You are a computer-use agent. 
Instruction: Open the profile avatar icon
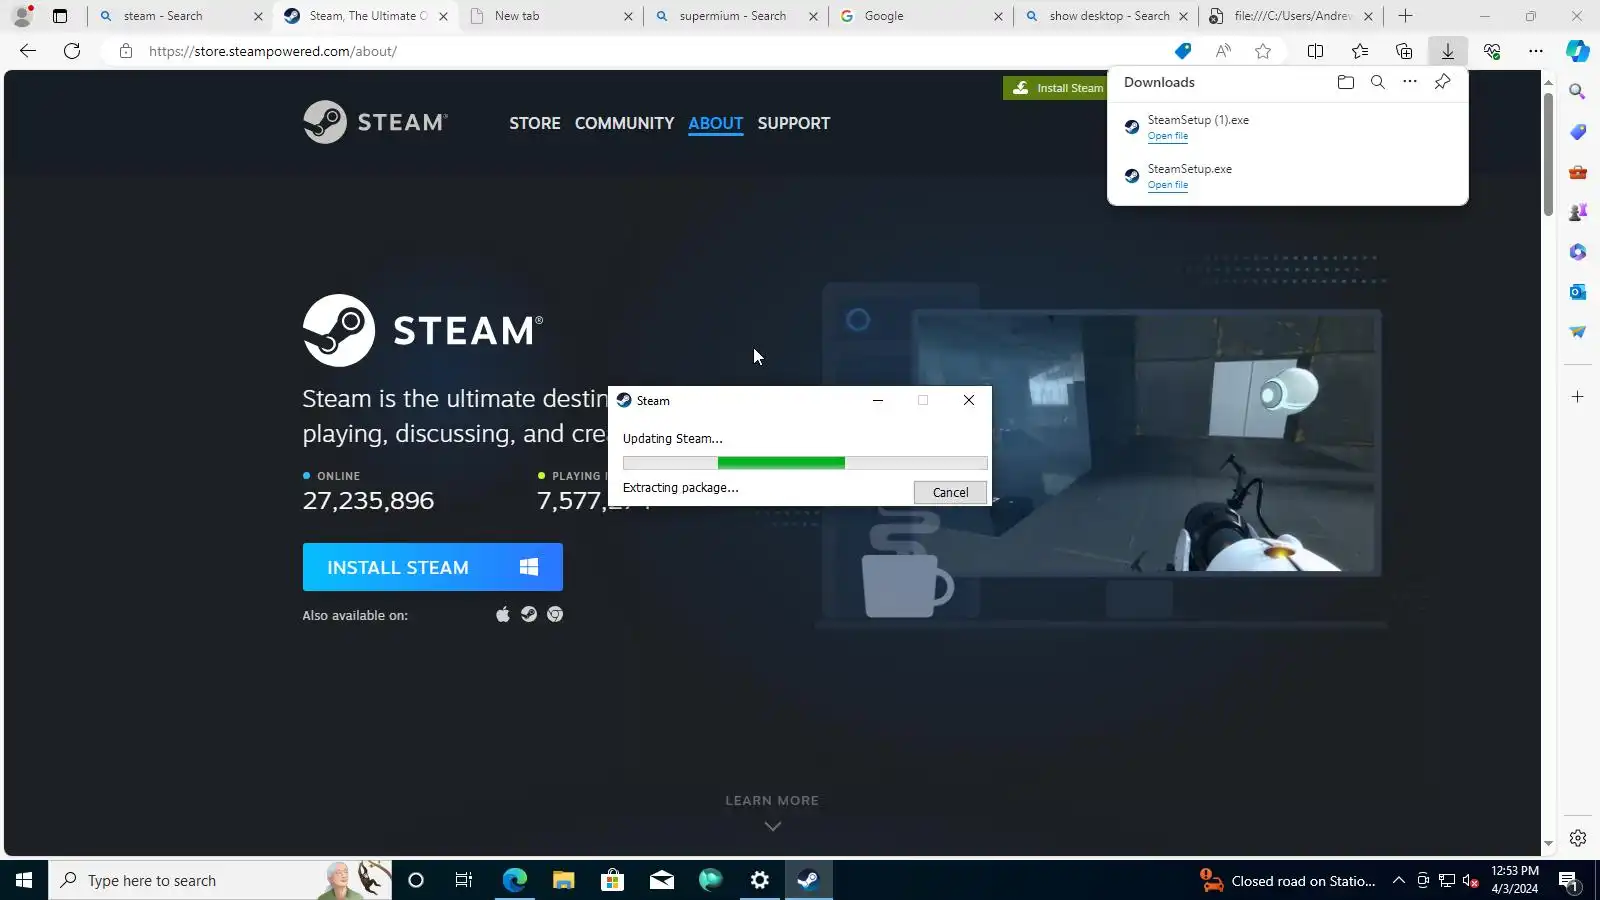(x=22, y=16)
